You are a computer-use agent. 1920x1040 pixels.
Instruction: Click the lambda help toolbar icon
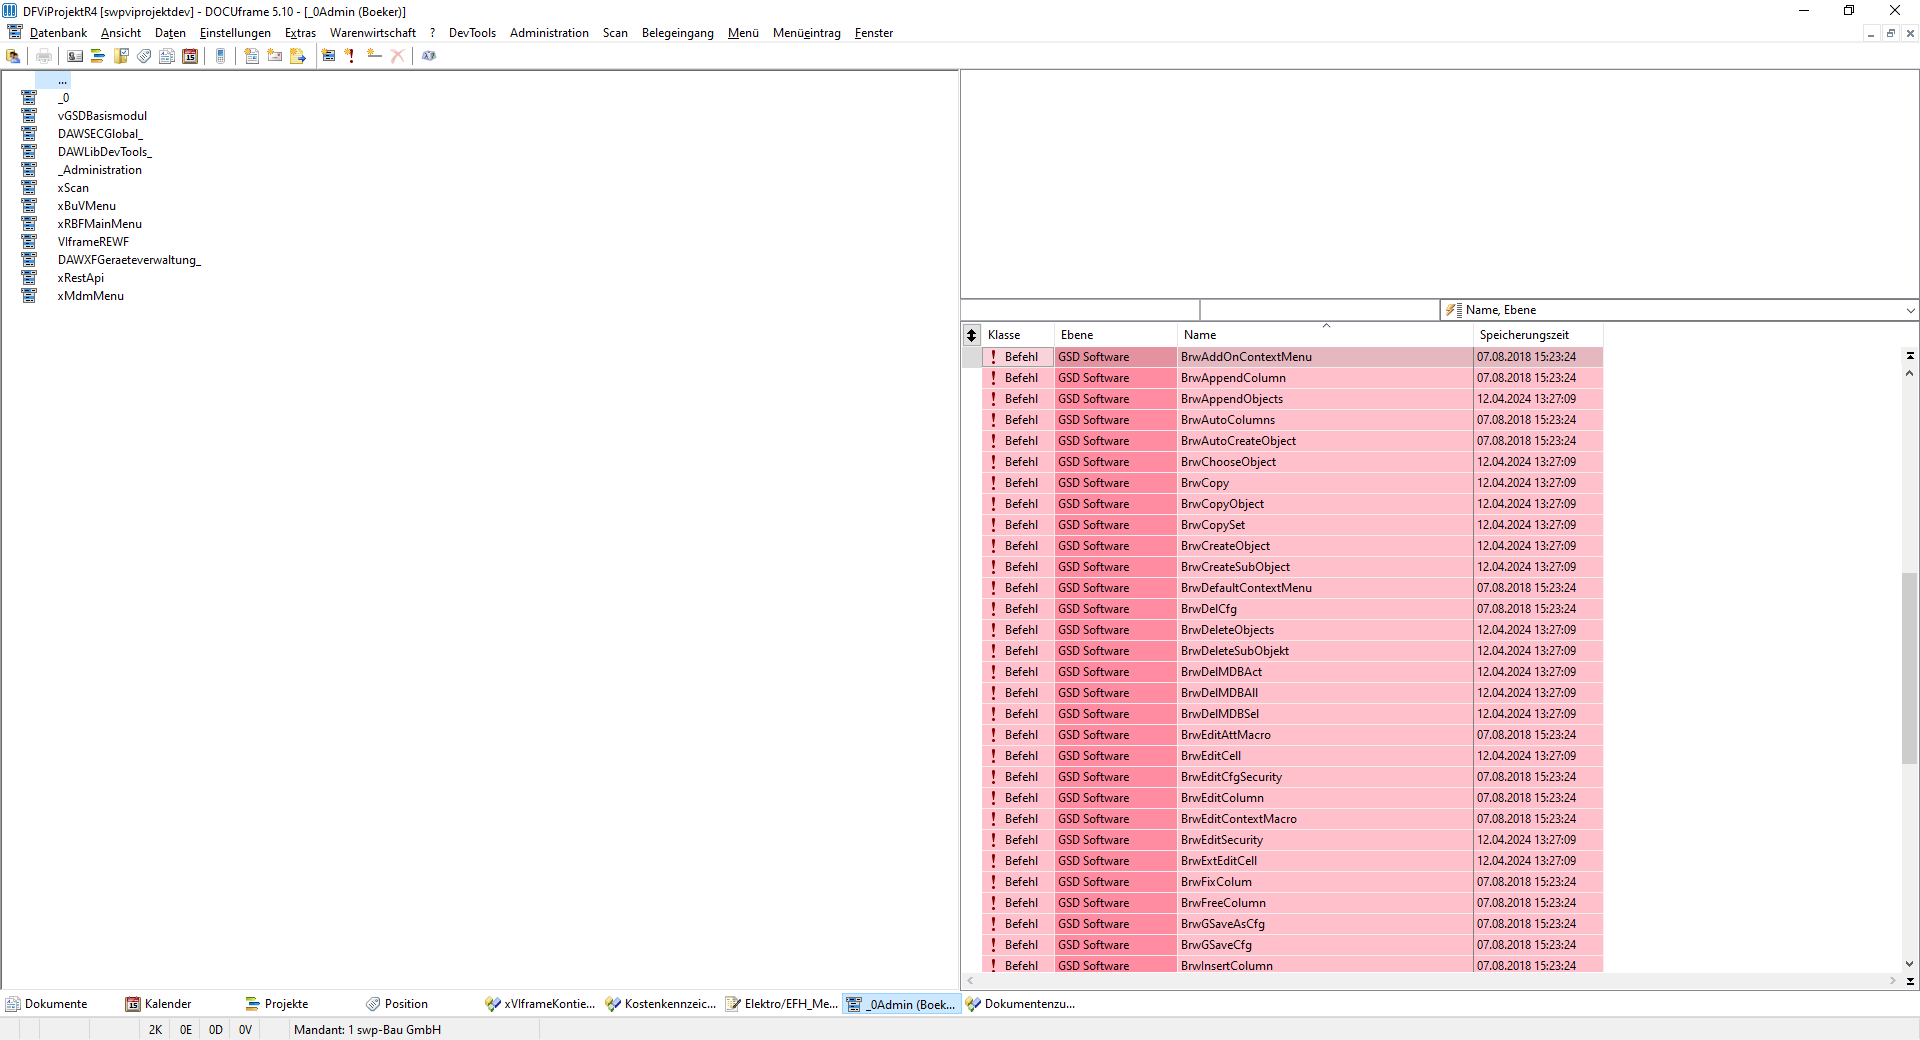click(429, 56)
